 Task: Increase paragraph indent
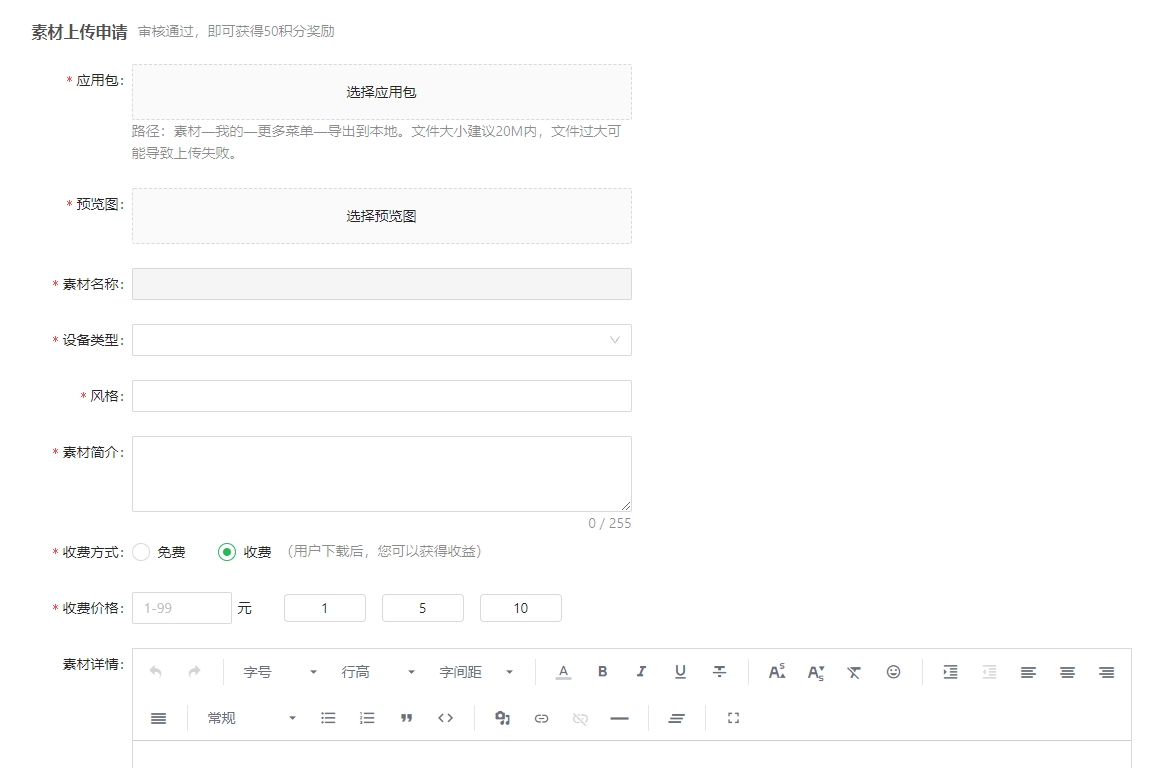click(951, 672)
